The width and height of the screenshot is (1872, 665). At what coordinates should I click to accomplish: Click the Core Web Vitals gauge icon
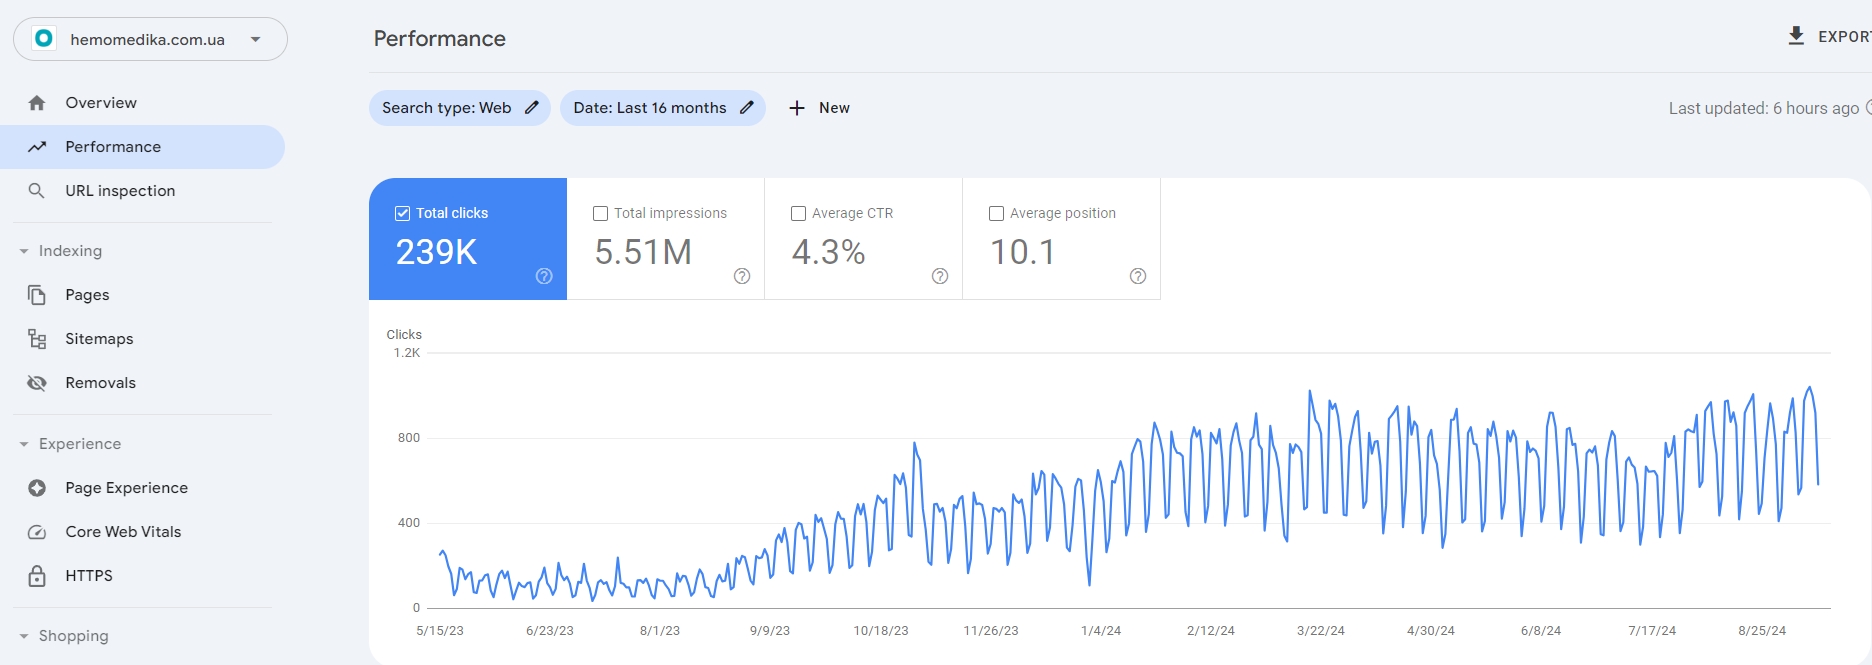coord(37,532)
